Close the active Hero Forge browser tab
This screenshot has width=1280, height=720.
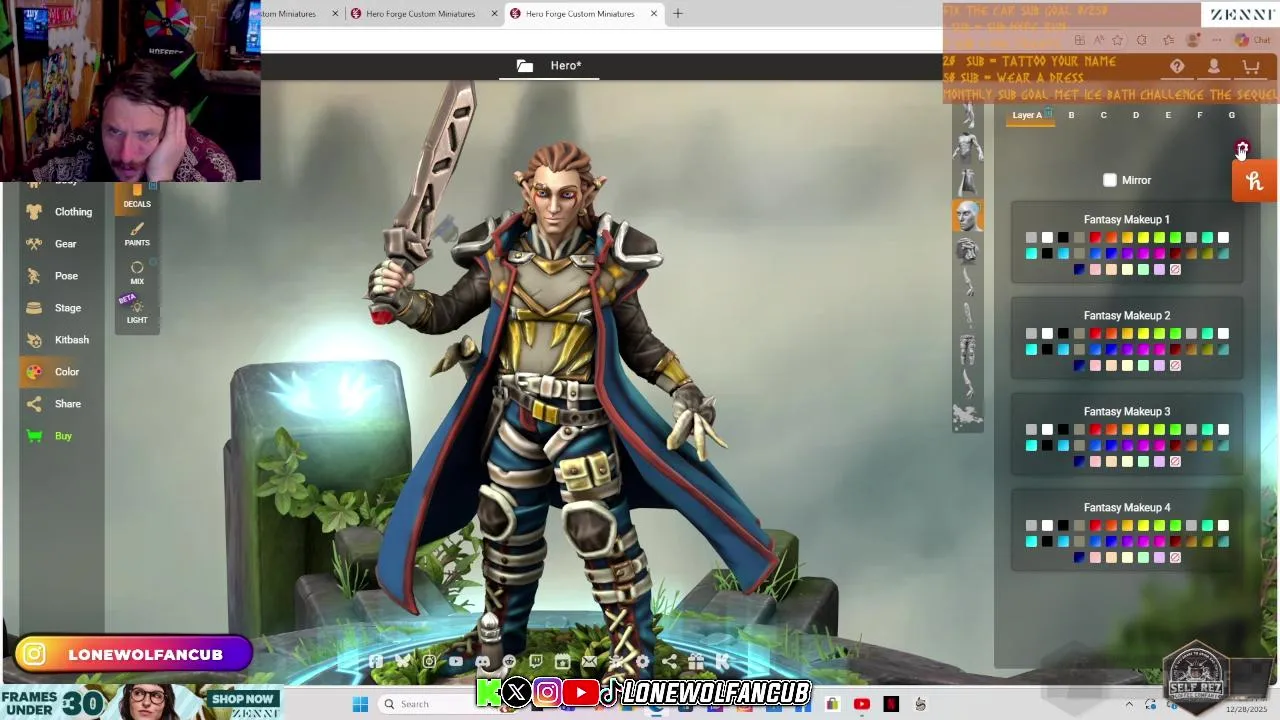(654, 13)
